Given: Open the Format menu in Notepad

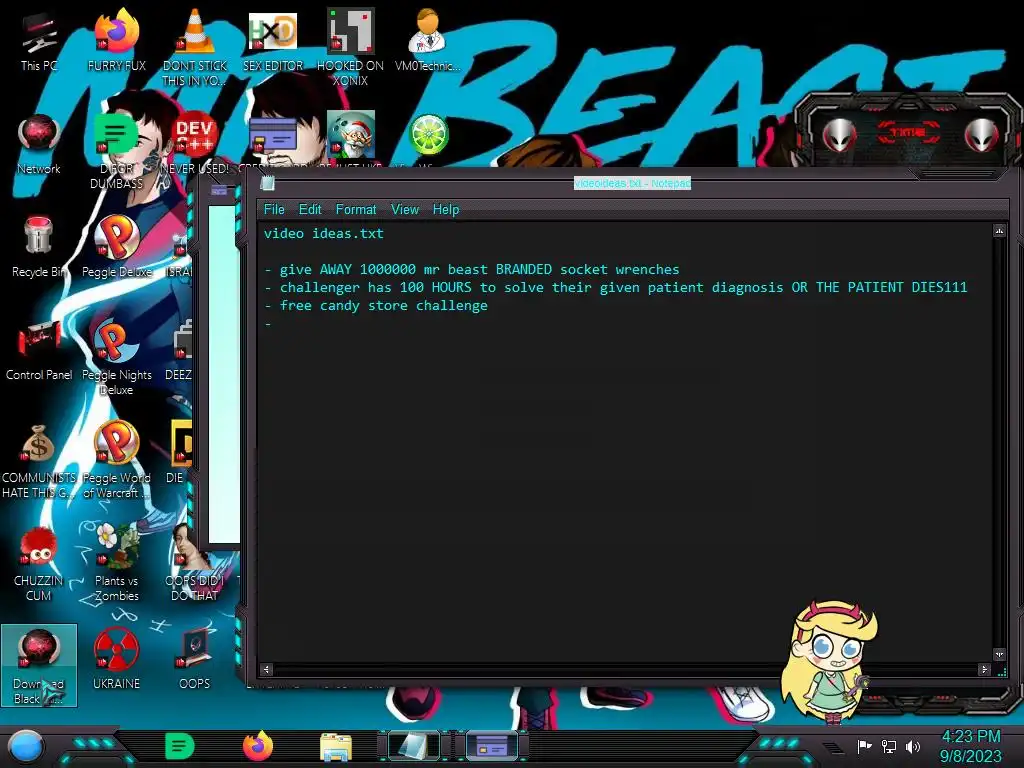Looking at the screenshot, I should tap(356, 210).
